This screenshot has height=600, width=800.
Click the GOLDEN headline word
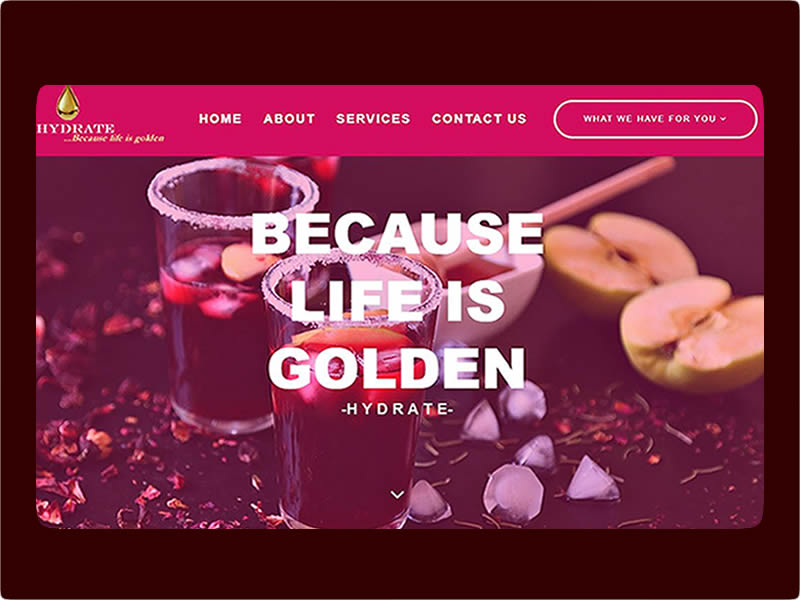(x=396, y=368)
